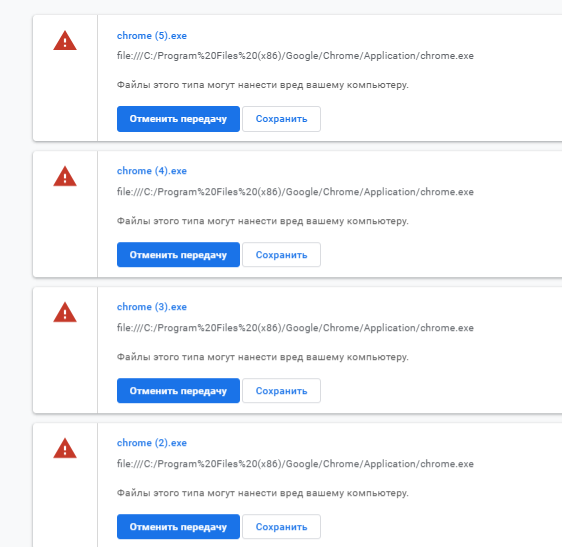Click warning triangle icon for chrome (2).exe

click(x=65, y=448)
